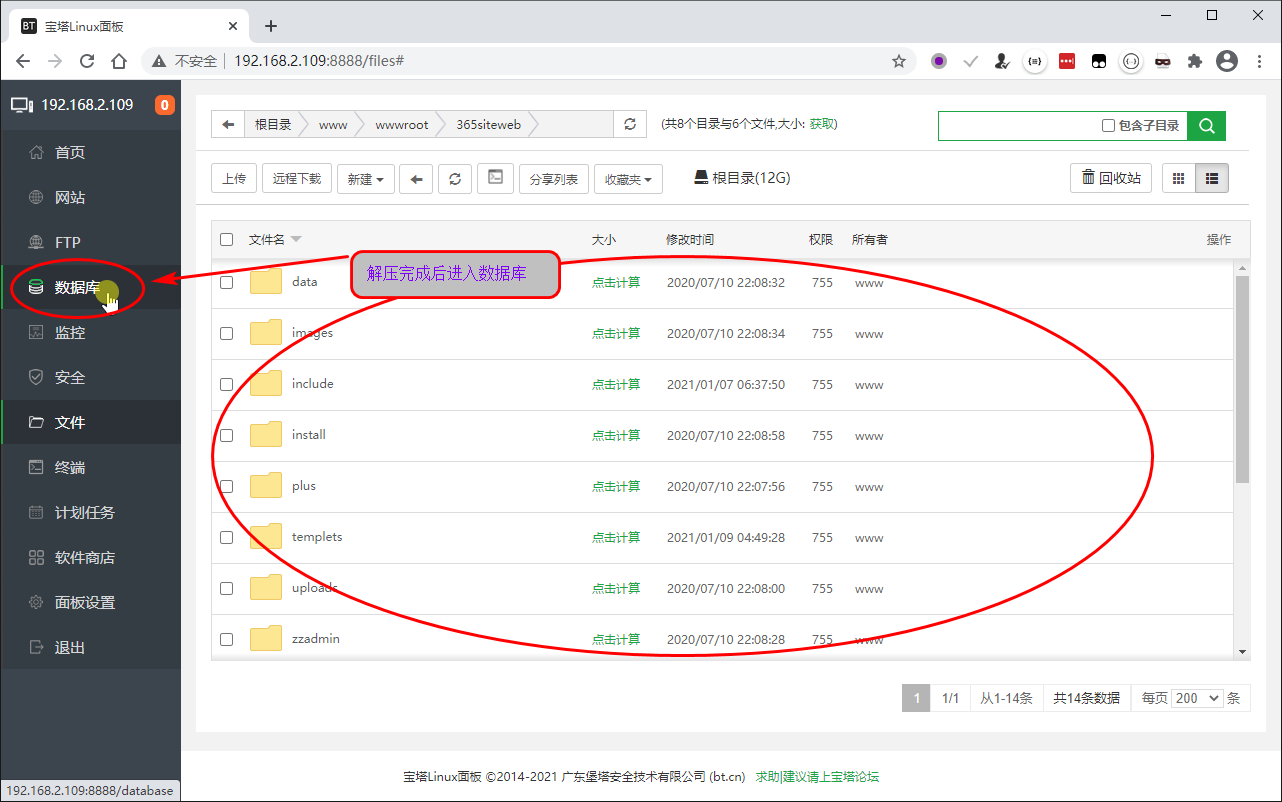Click the www breadcrumb segment
Viewport: 1282px width, 802px height.
pos(333,125)
